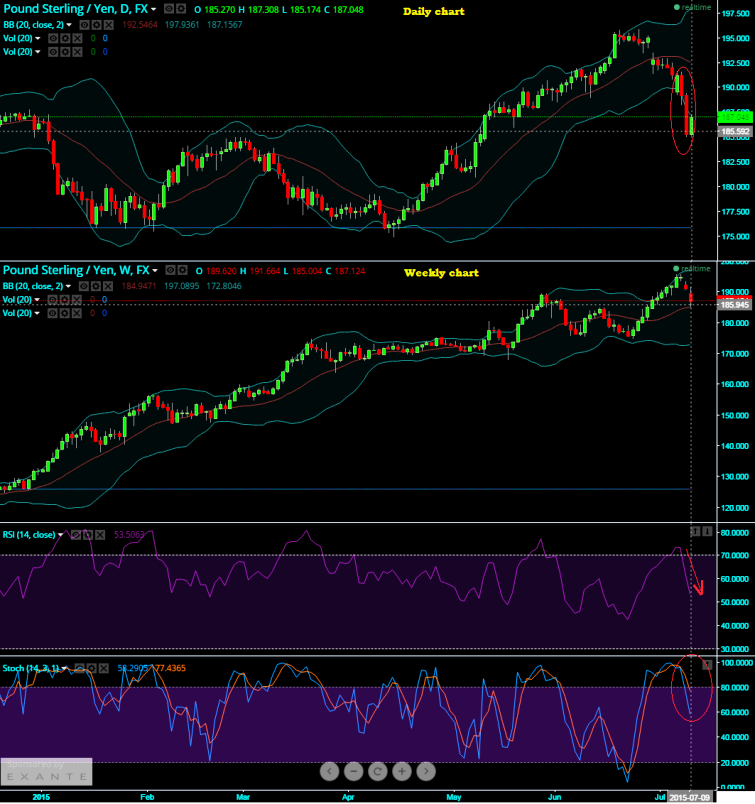This screenshot has height=804, width=755.
Task: Click the 2015-07-09 date label on time axis
Action: click(690, 797)
